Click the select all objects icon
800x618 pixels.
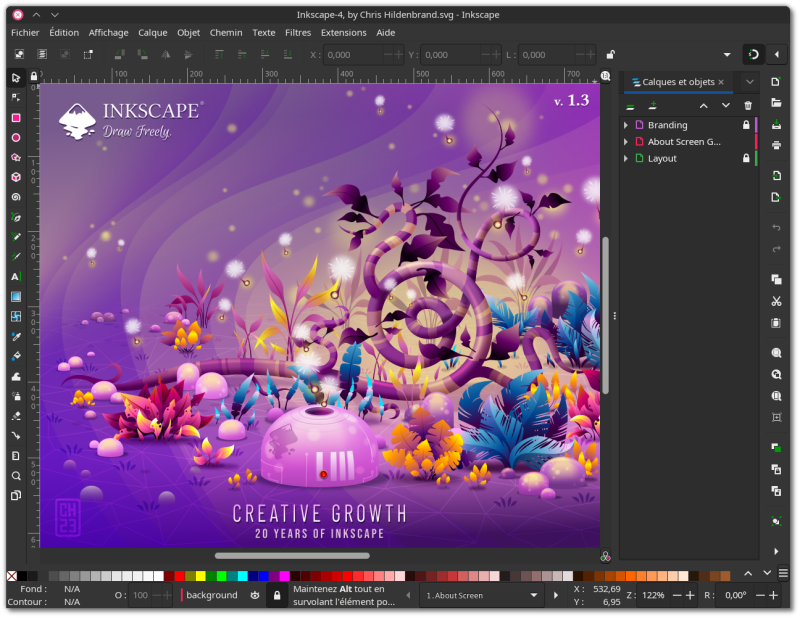coord(19,55)
